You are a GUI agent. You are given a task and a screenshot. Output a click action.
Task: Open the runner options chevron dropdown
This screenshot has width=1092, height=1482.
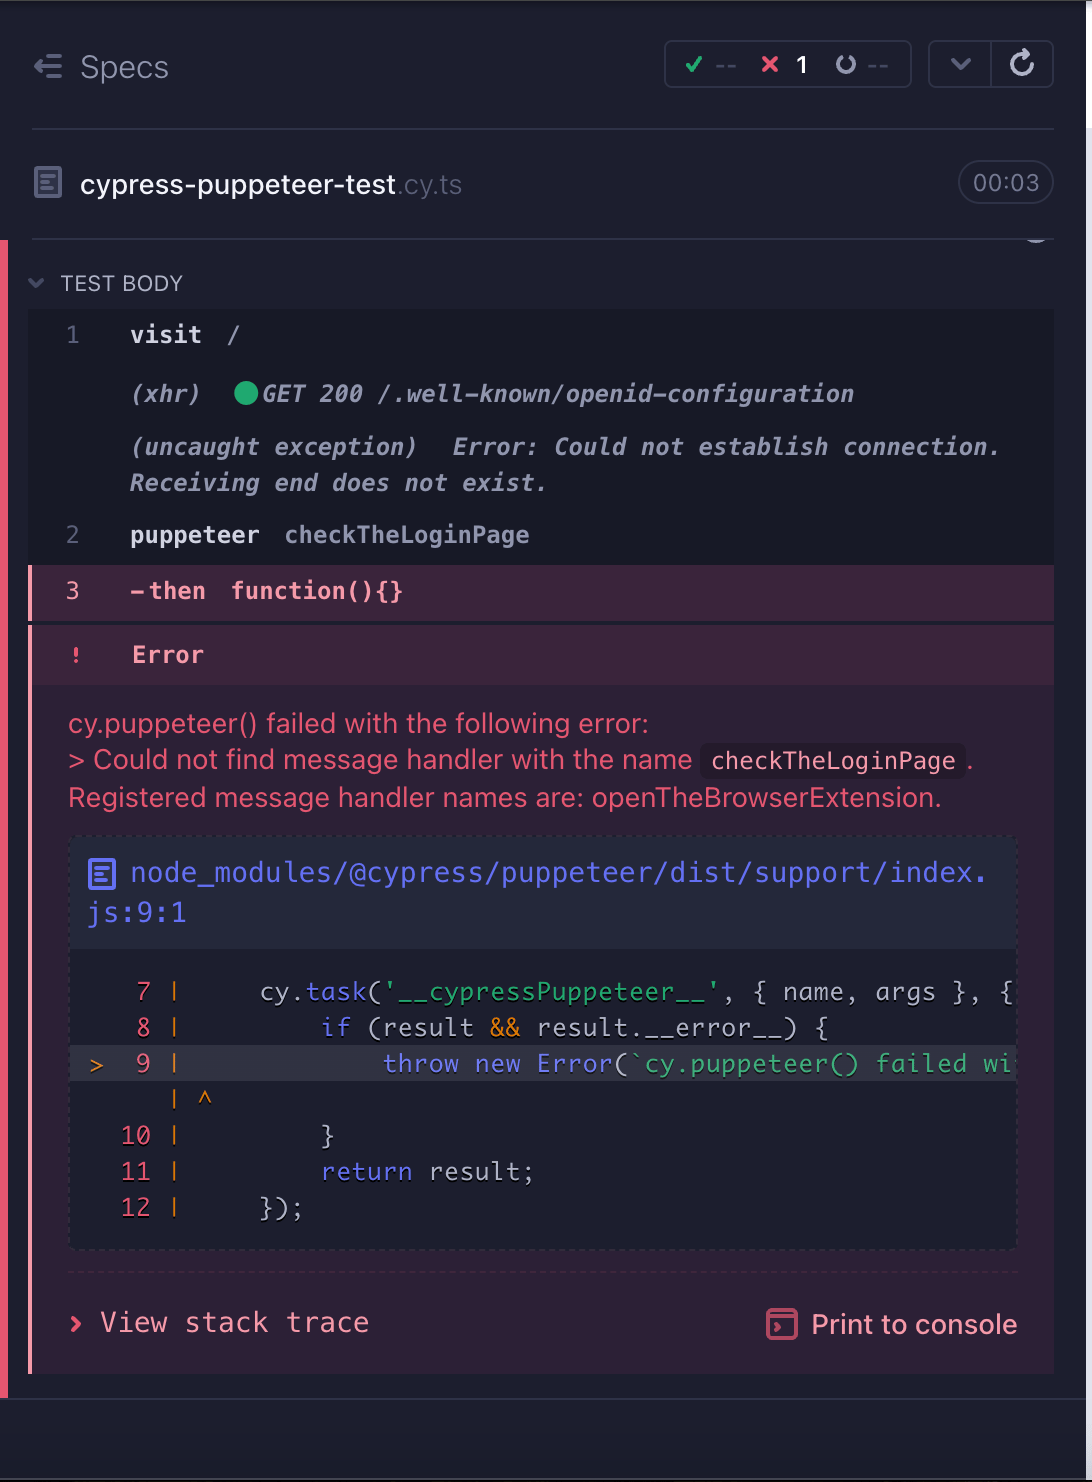[x=960, y=65]
